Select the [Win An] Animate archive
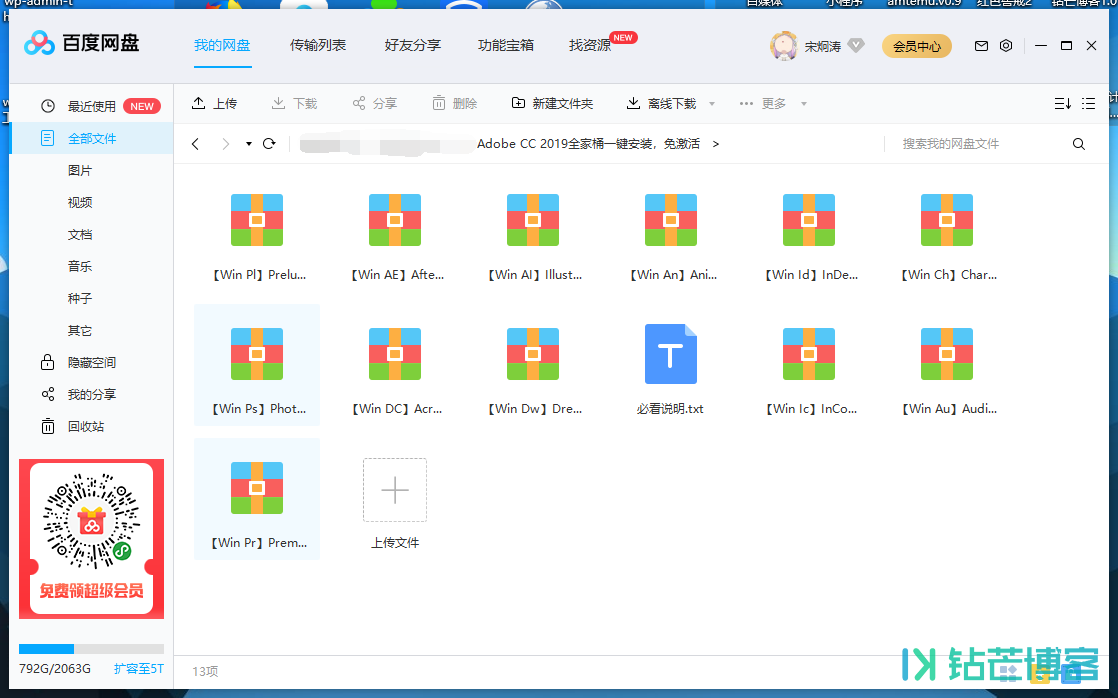The width and height of the screenshot is (1118, 698). point(671,236)
